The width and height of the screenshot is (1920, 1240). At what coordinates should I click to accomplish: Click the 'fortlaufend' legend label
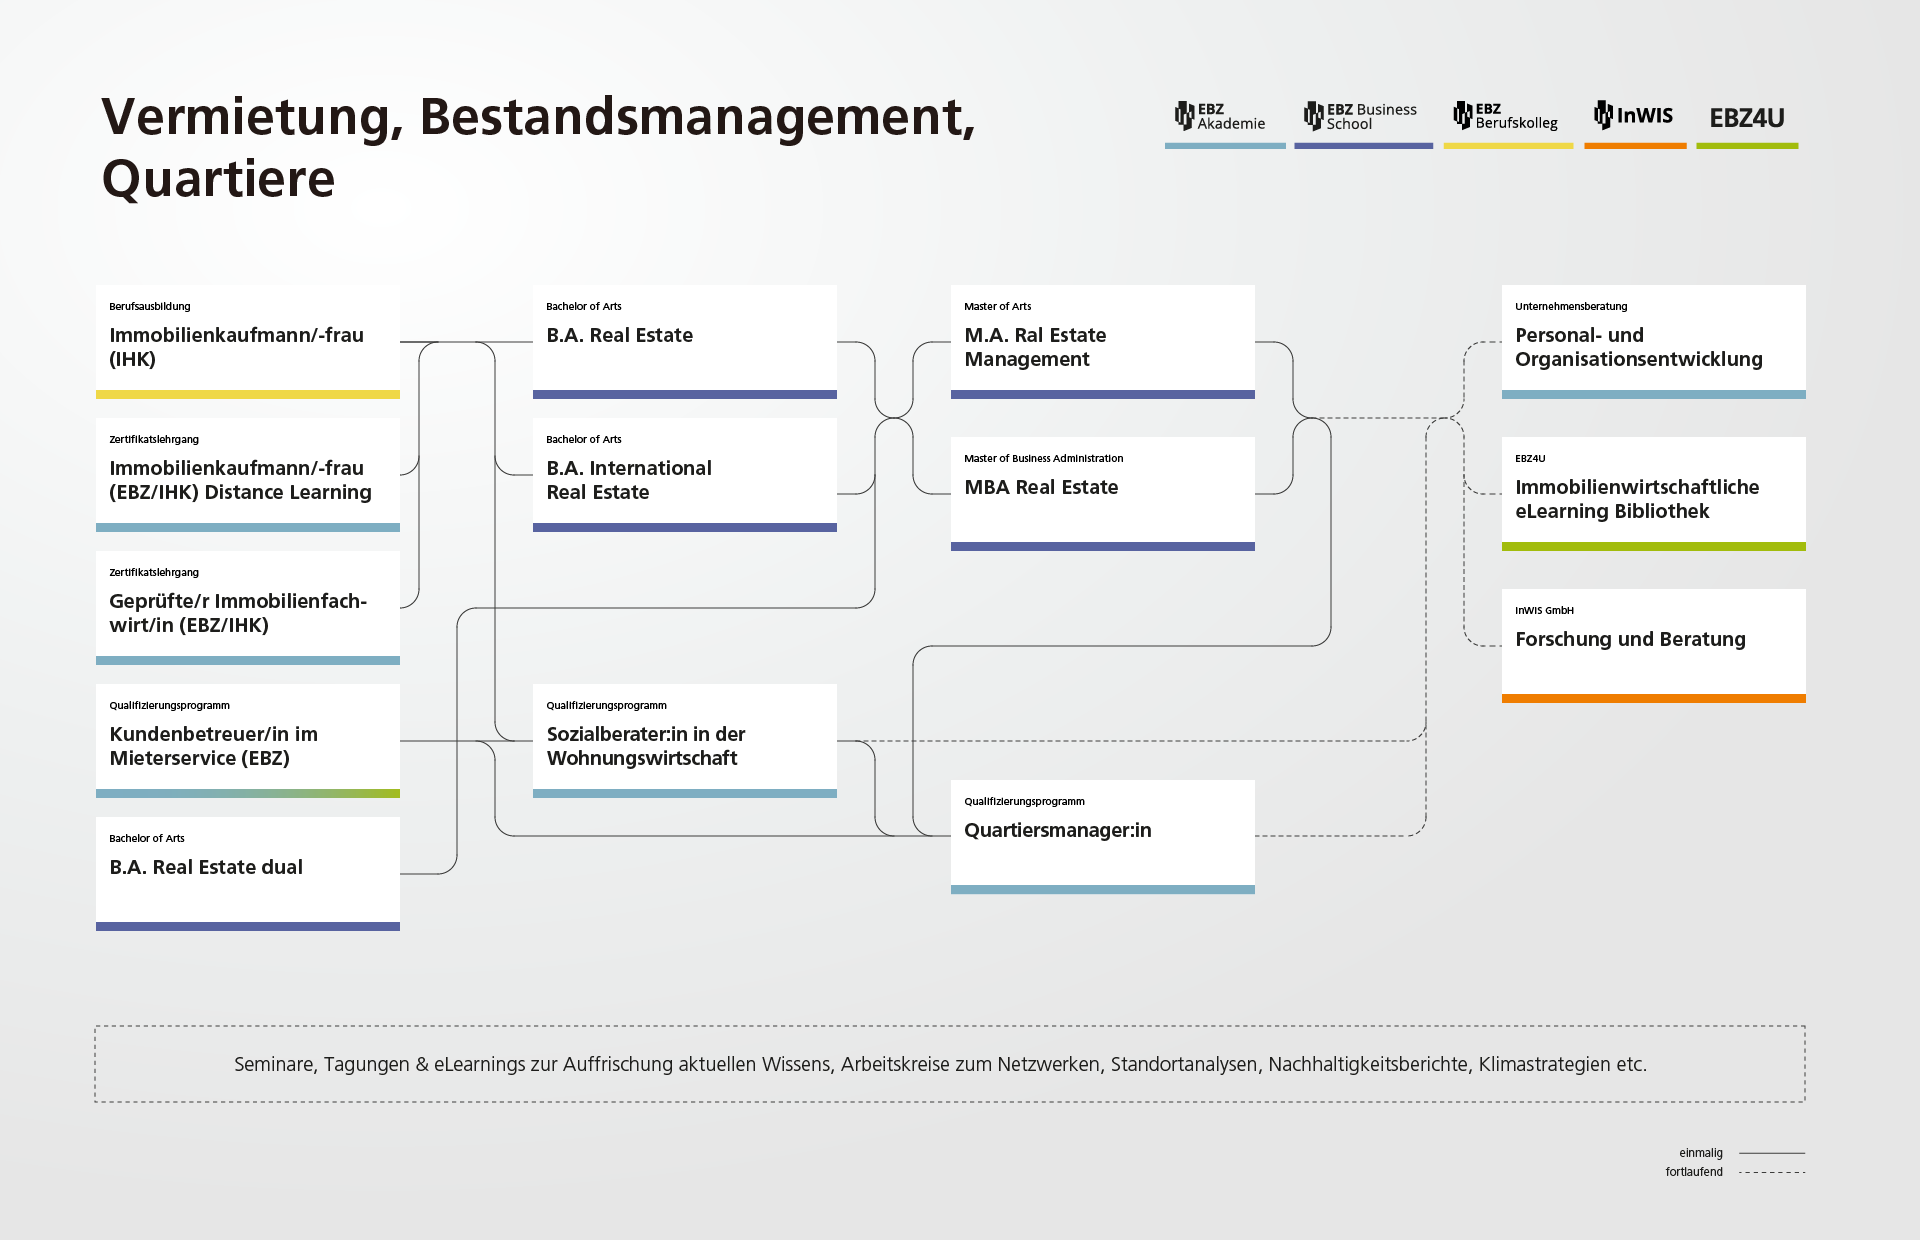coord(1694,1172)
